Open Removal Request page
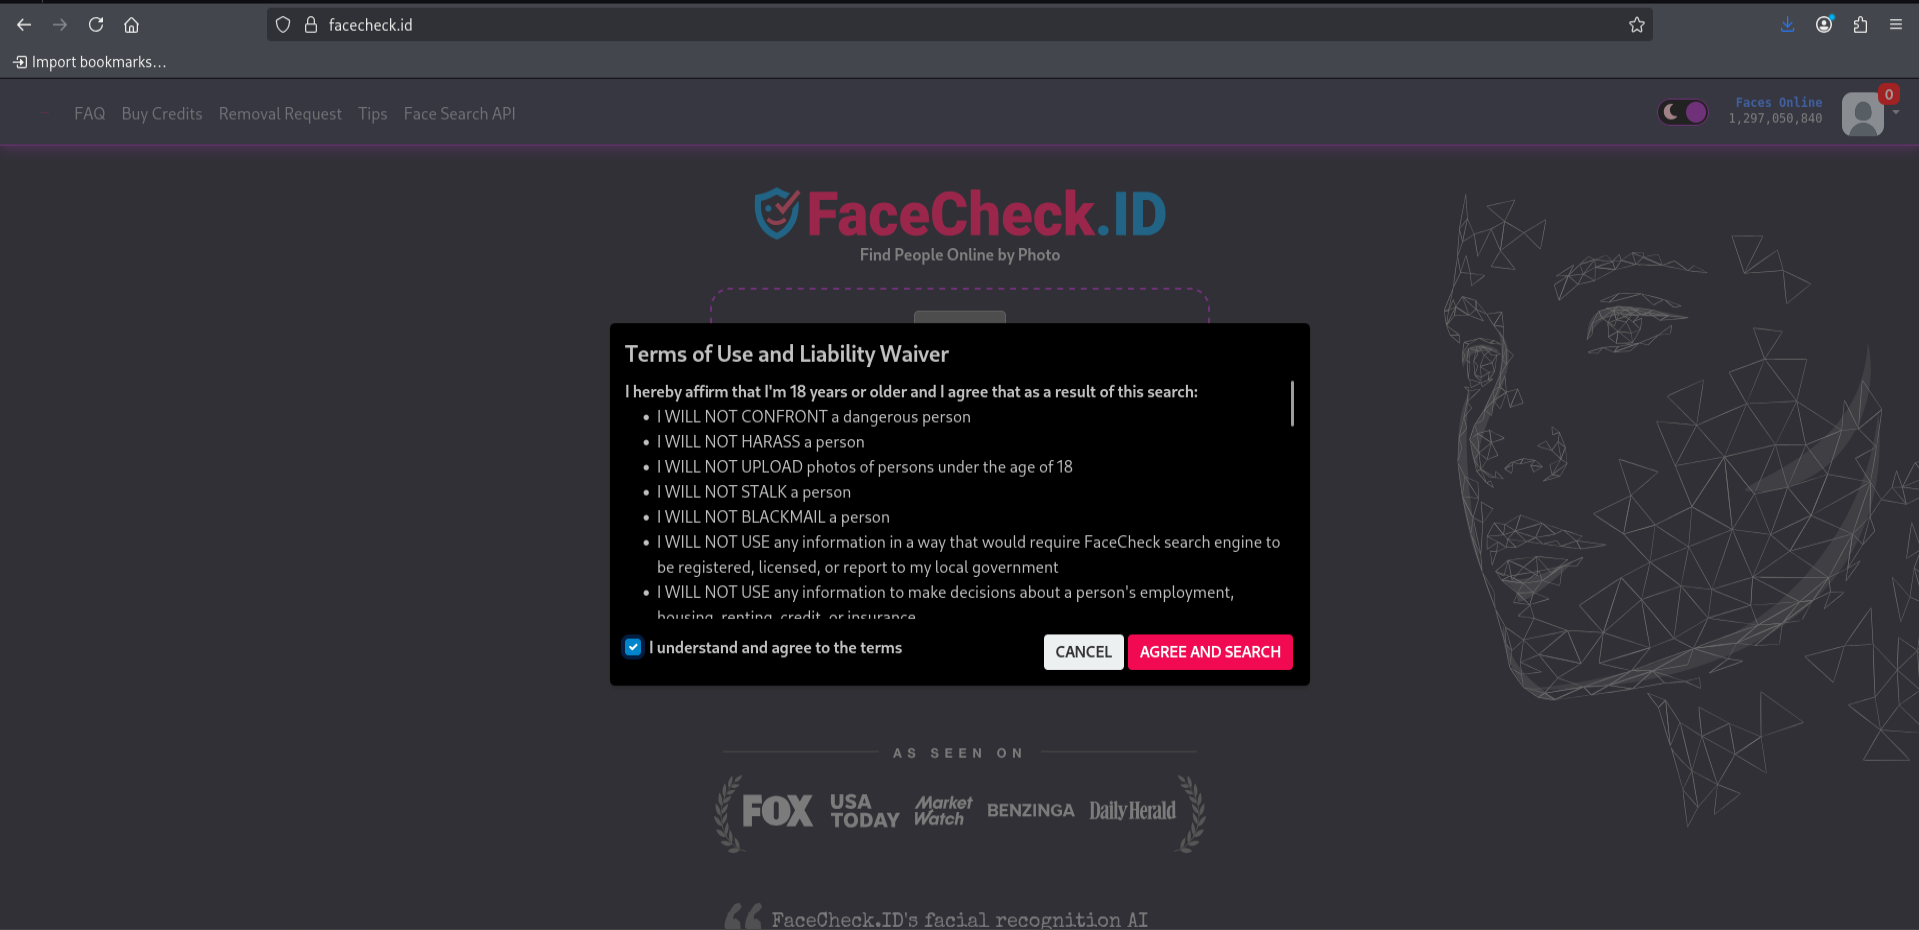Viewport: 1919px width, 930px height. 280,114
